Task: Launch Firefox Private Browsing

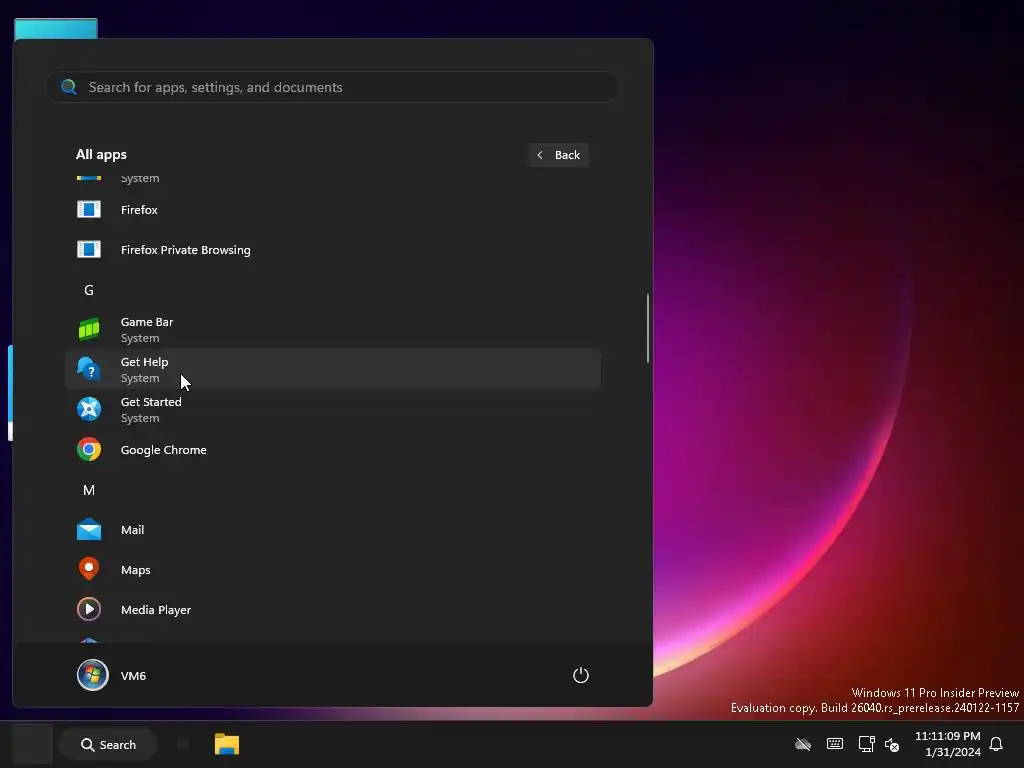Action: tap(332, 249)
